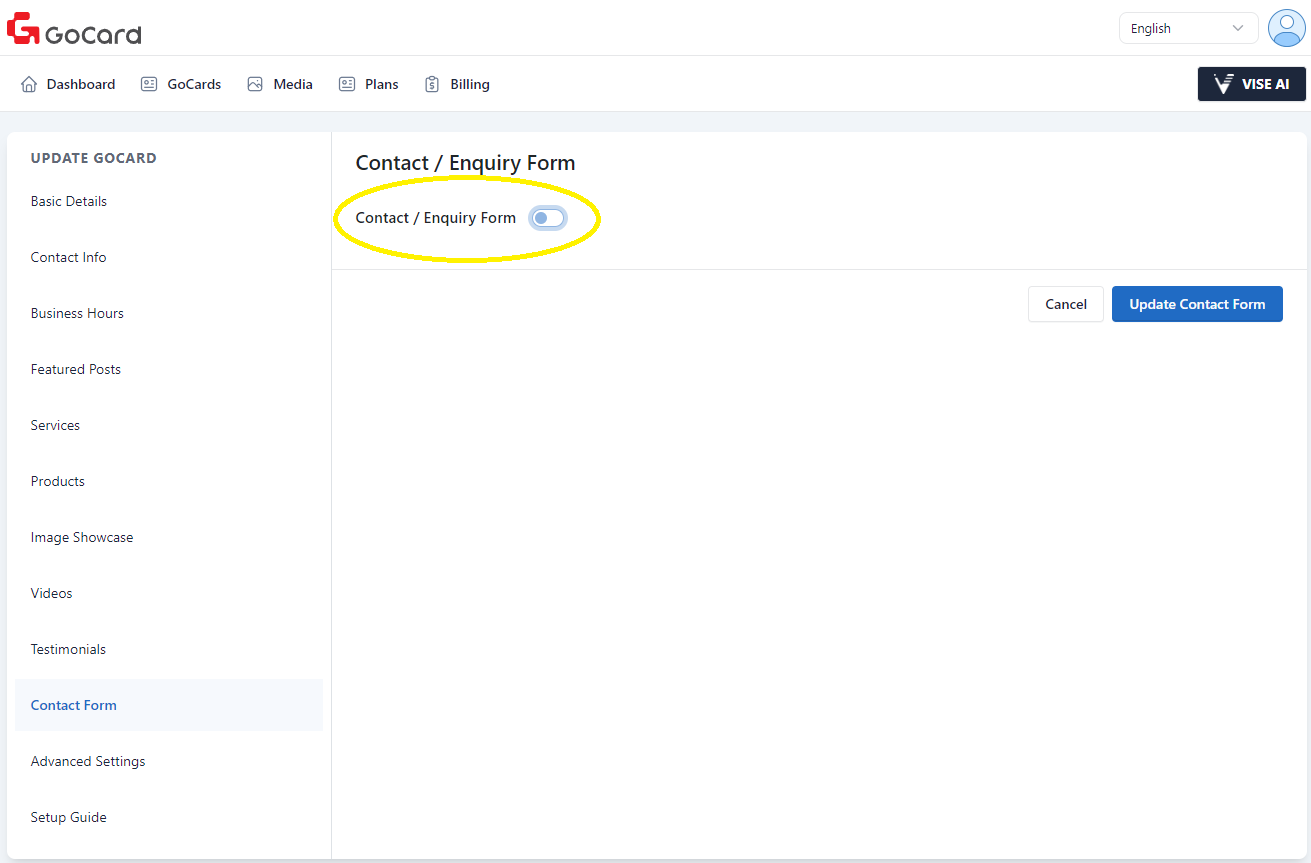Screen dimensions: 1311x863
Task: Click the GoCards card icon
Action: point(149,84)
